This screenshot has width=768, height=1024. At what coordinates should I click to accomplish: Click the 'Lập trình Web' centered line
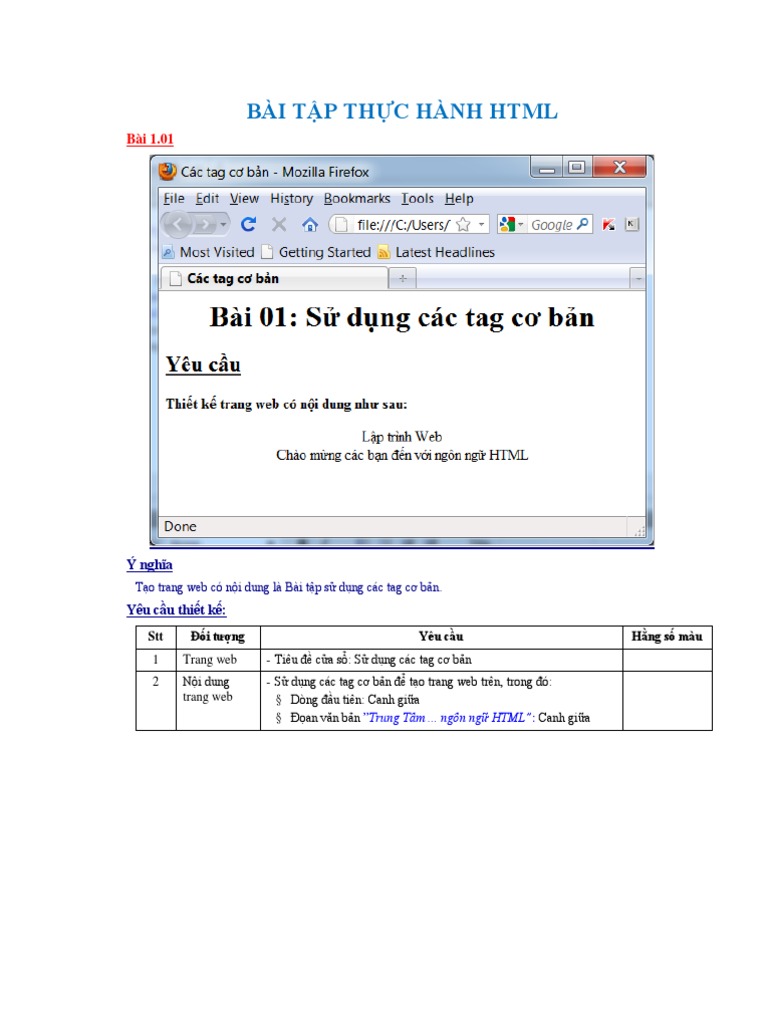pos(402,436)
